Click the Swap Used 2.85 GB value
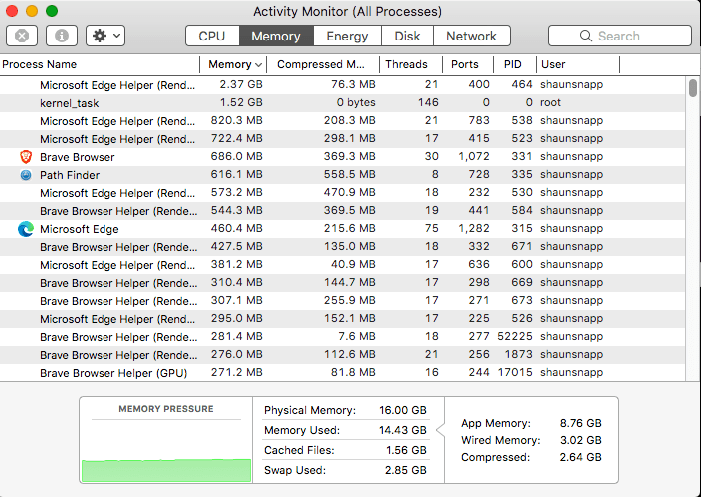 [406, 470]
